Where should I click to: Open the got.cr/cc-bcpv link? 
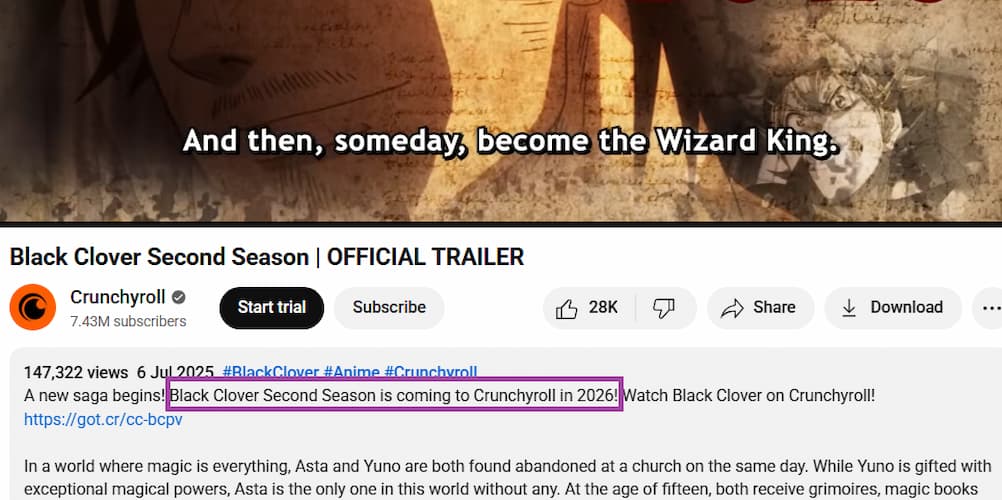103,419
